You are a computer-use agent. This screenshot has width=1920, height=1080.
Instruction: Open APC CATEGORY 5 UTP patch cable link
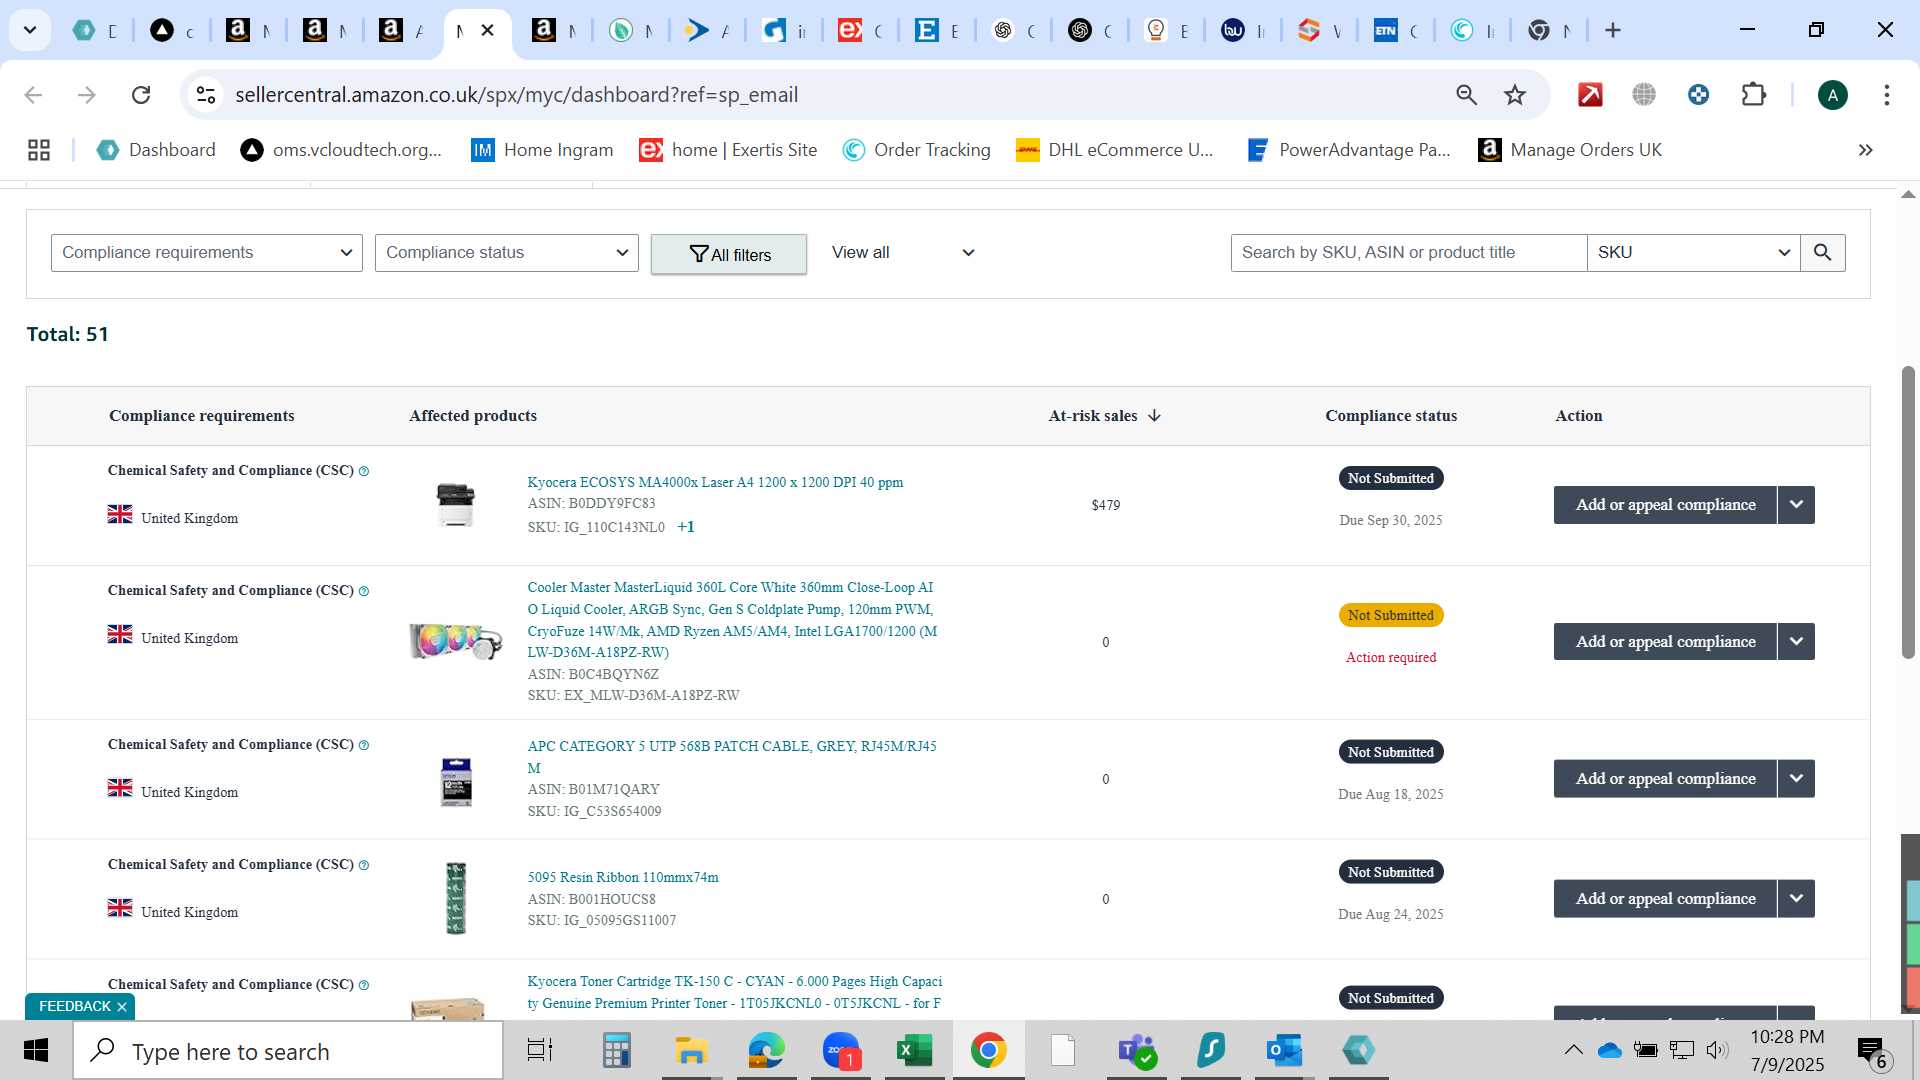pyautogui.click(x=732, y=757)
